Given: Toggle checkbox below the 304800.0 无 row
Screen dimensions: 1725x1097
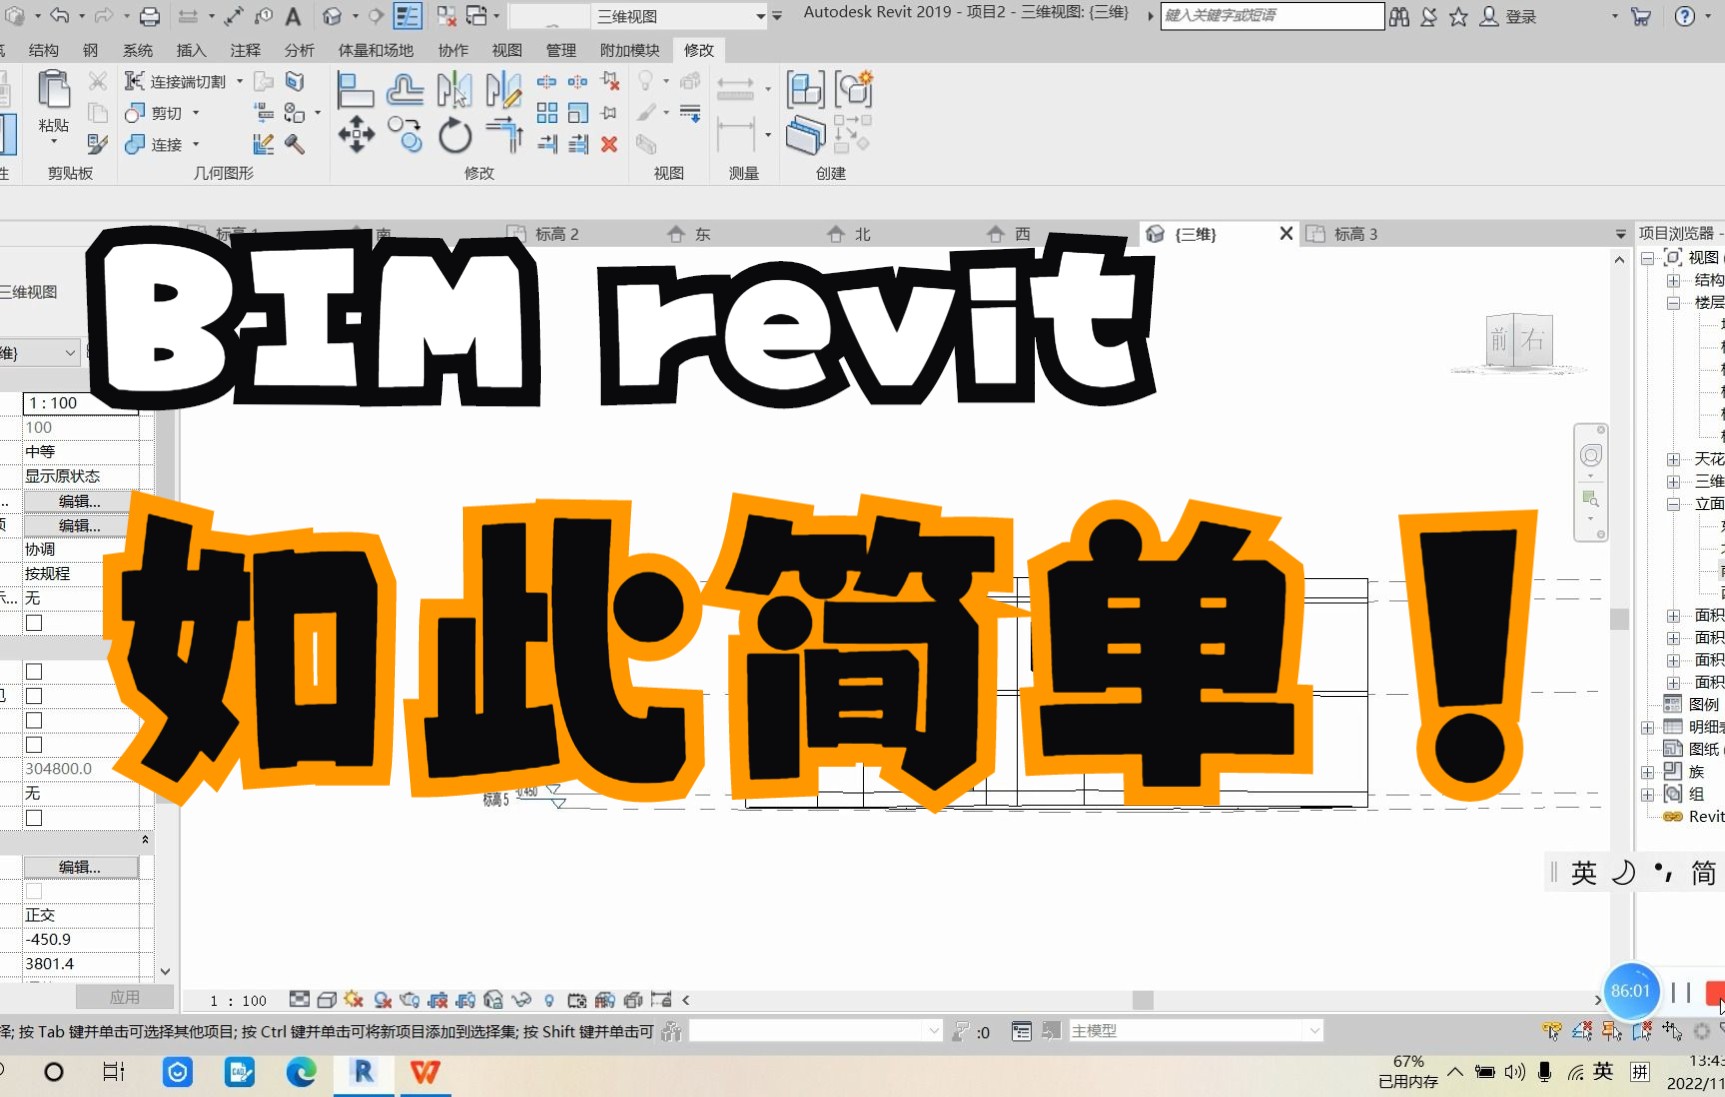Looking at the screenshot, I should pos(34,818).
